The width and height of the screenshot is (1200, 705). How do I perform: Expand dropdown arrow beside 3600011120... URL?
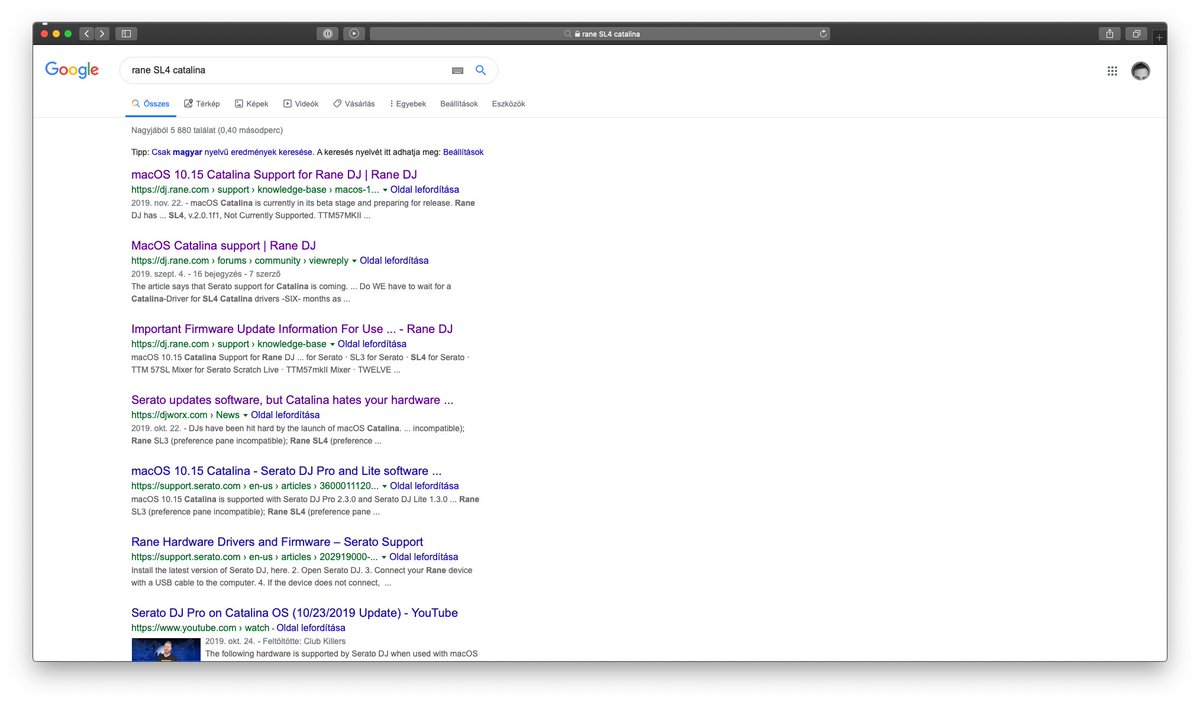pyautogui.click(x=384, y=486)
